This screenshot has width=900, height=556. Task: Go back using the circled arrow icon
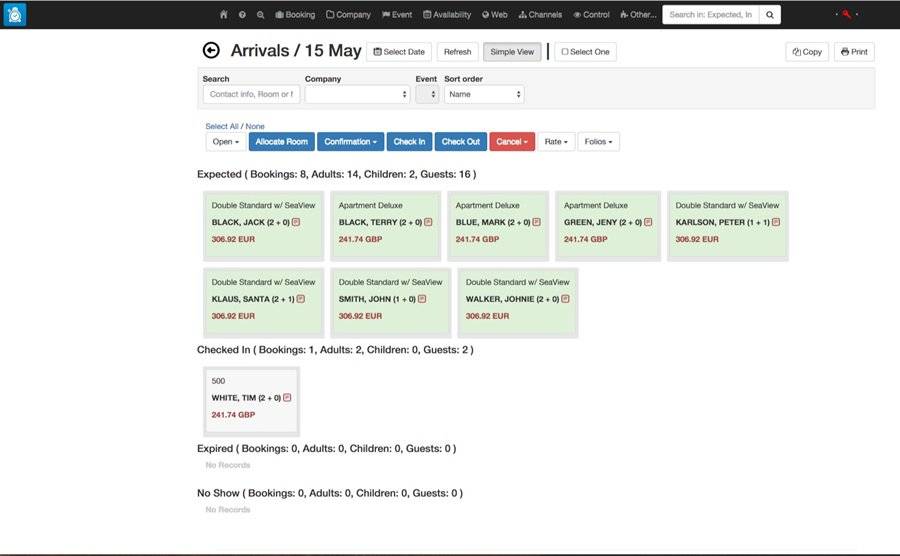[x=211, y=51]
